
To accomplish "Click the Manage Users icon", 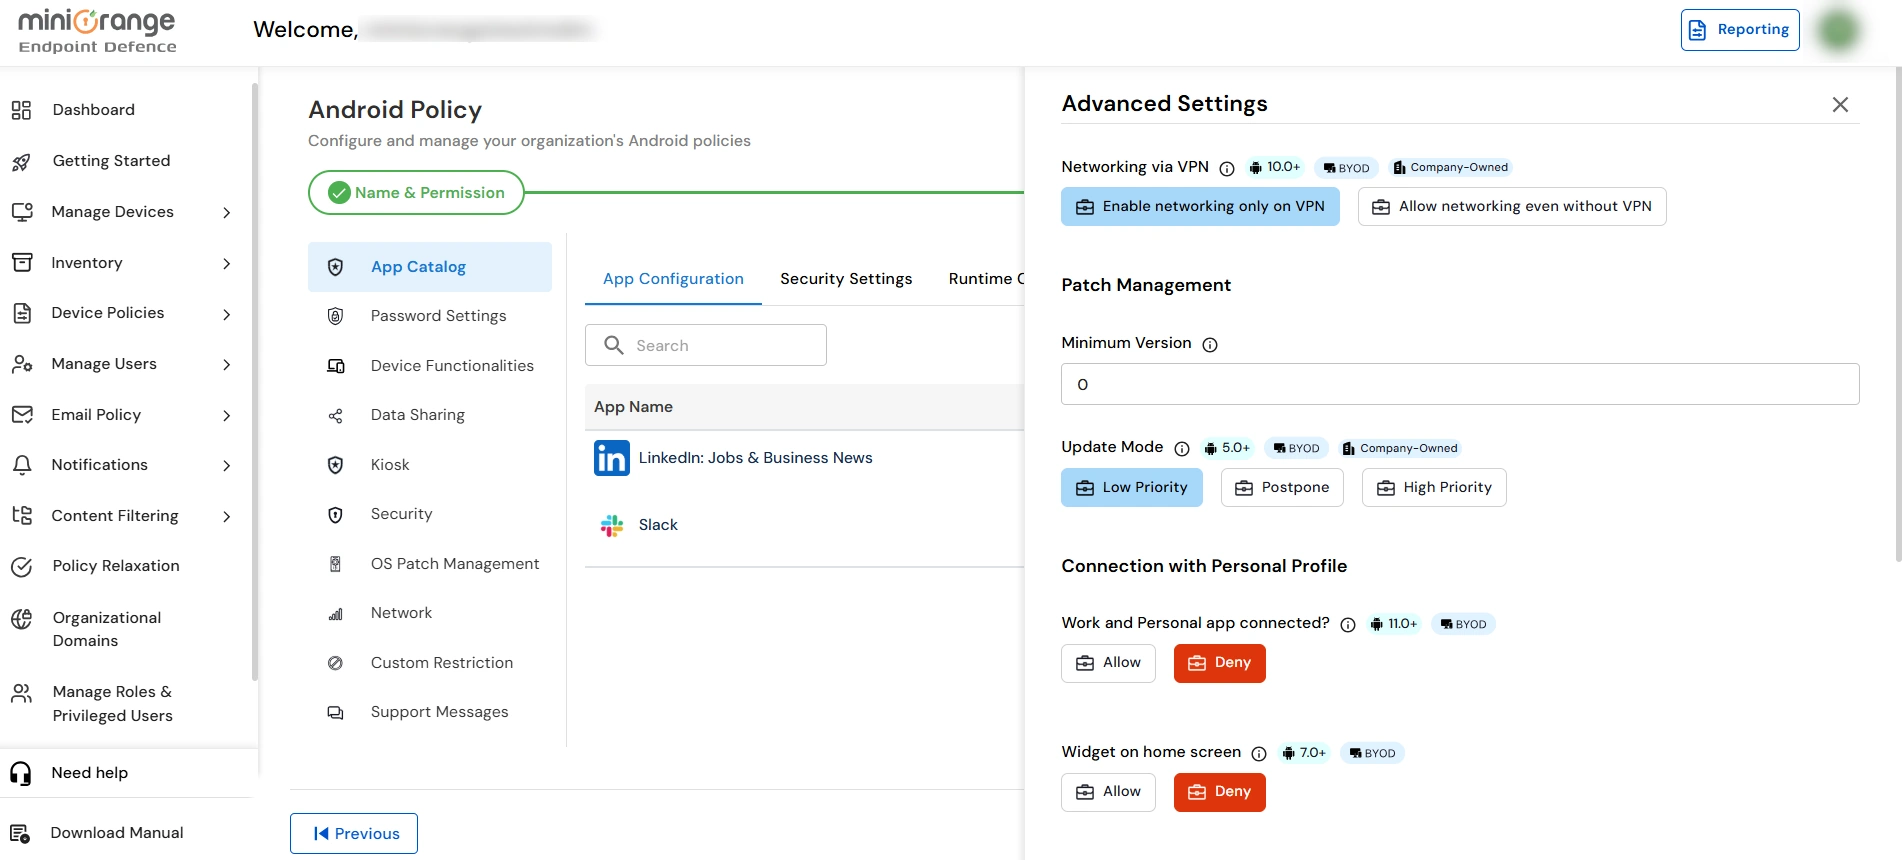I will click(x=21, y=364).
